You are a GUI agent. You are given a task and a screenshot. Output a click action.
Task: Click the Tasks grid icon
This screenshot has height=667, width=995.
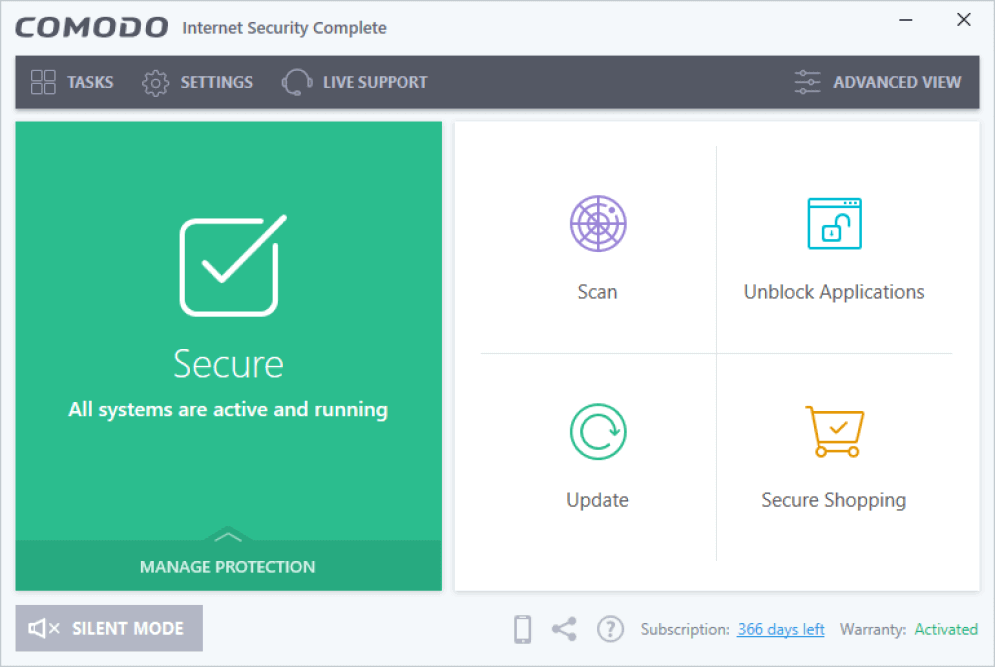click(43, 82)
